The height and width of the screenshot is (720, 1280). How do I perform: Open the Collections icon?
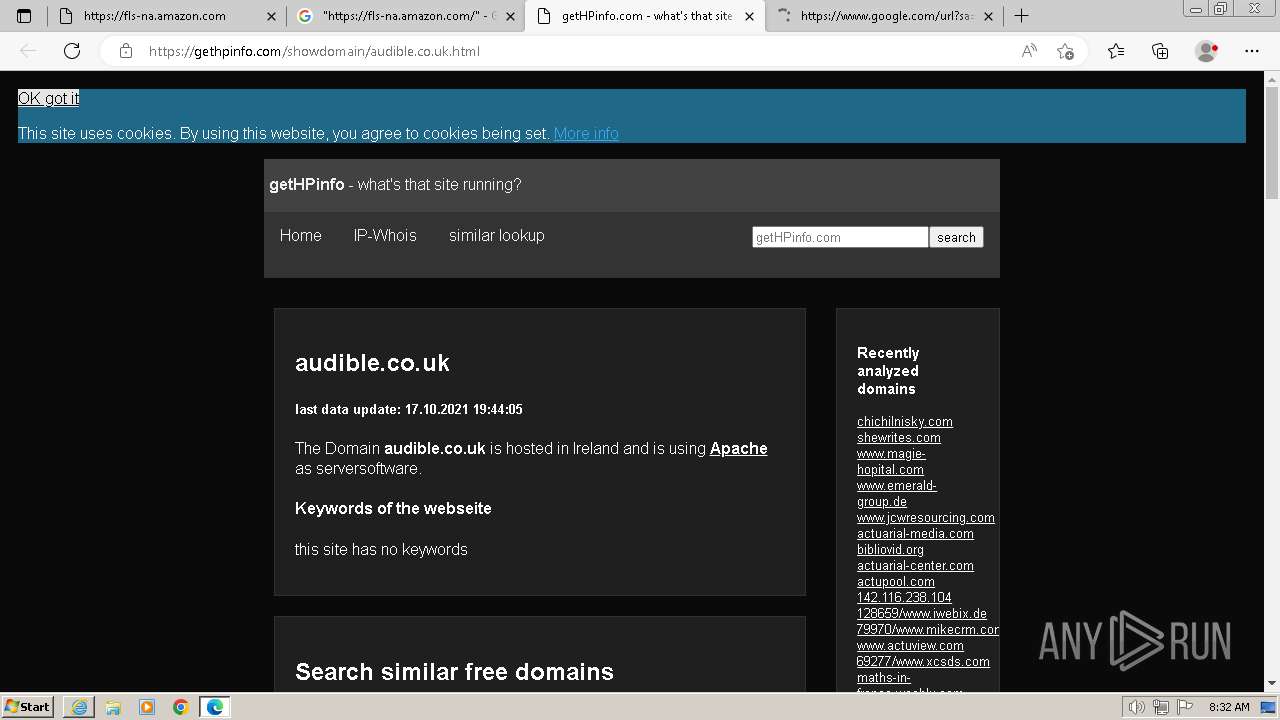point(1160,51)
